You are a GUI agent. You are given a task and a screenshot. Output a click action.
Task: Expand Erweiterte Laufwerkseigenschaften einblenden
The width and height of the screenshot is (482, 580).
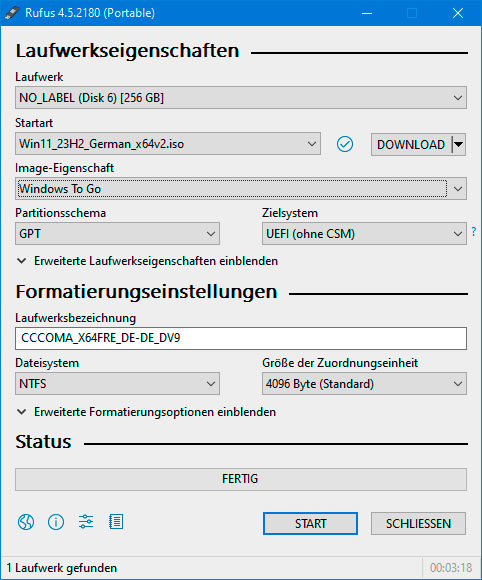(x=147, y=261)
